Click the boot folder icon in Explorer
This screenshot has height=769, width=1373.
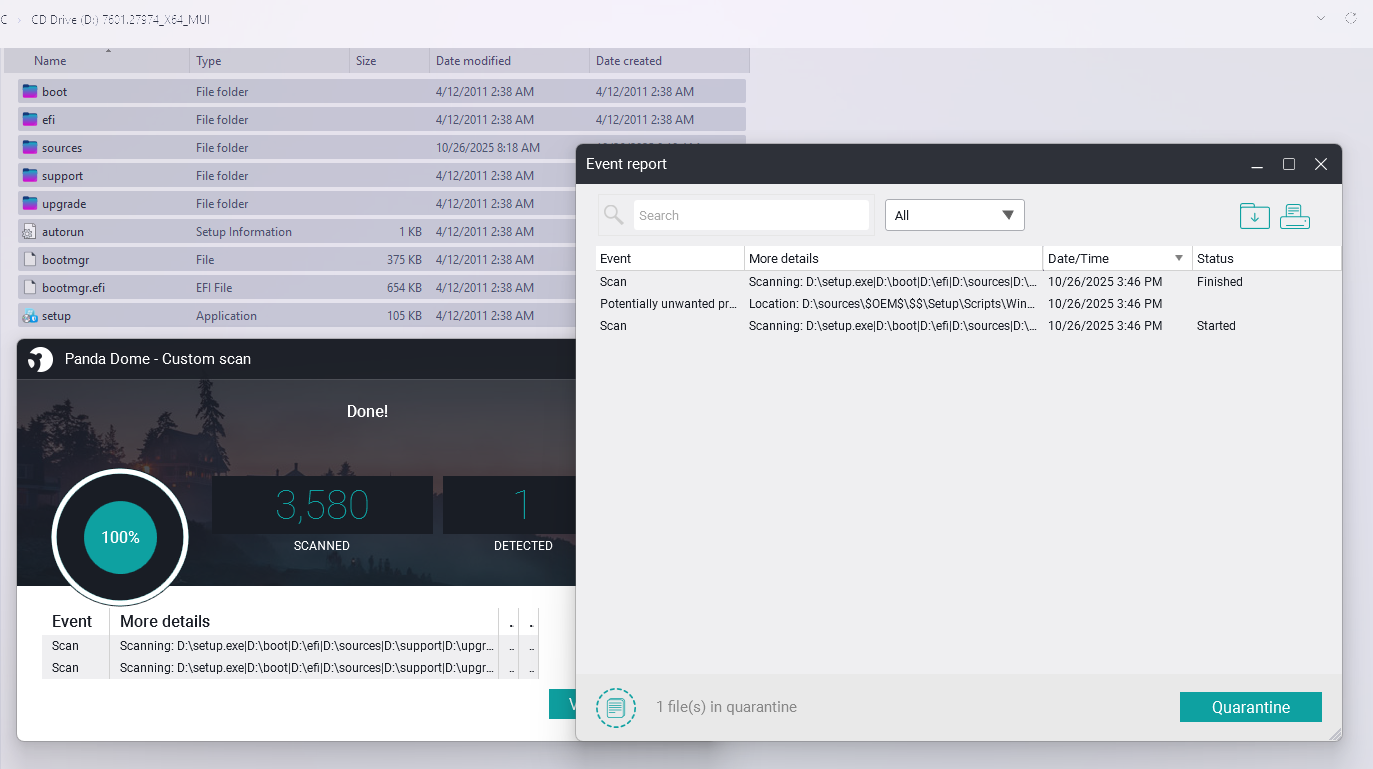tap(29, 91)
